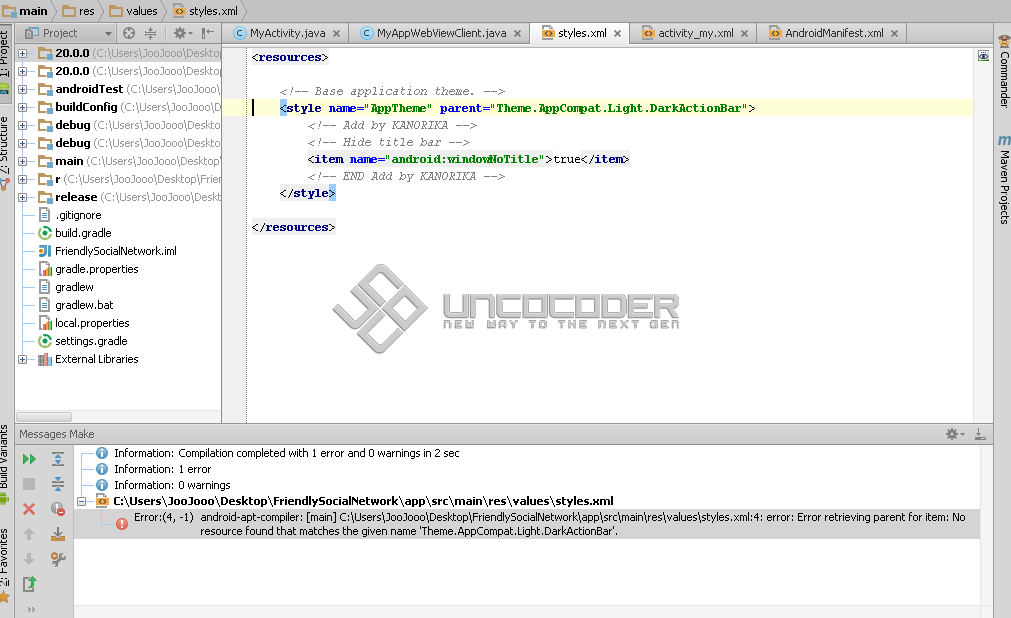Show more Messages toolbar actions (>>)
This screenshot has width=1011, height=618.
tap(30, 609)
